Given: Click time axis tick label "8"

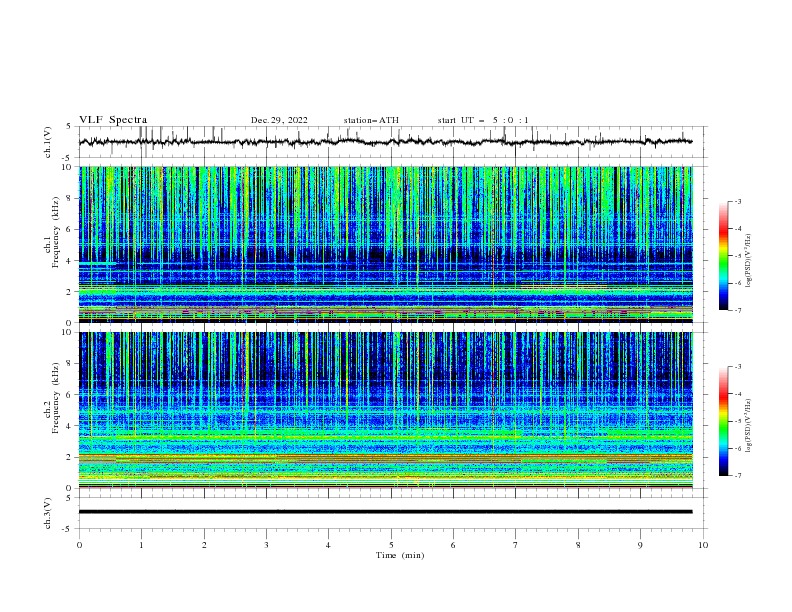Looking at the screenshot, I should click(578, 545).
